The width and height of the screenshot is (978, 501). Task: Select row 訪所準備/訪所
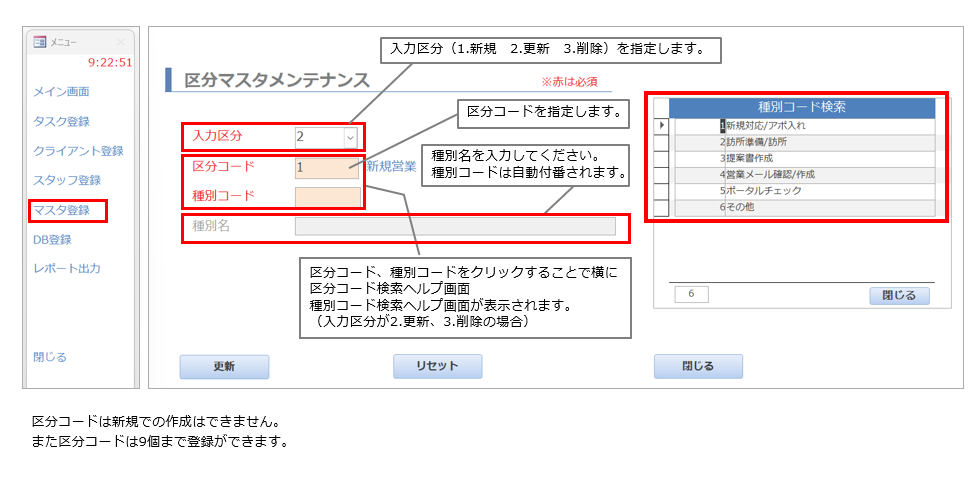pos(805,142)
